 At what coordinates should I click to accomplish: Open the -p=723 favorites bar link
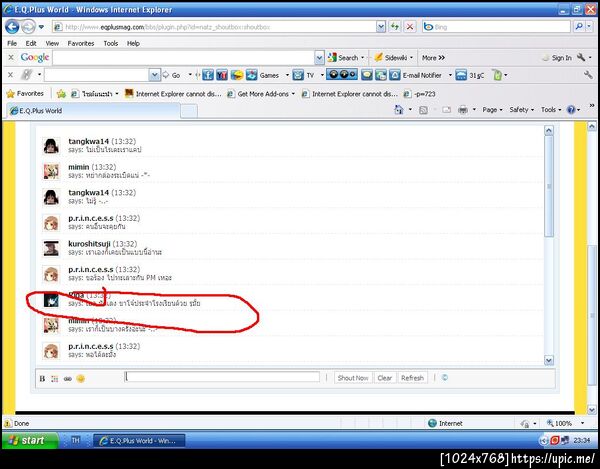(x=420, y=94)
